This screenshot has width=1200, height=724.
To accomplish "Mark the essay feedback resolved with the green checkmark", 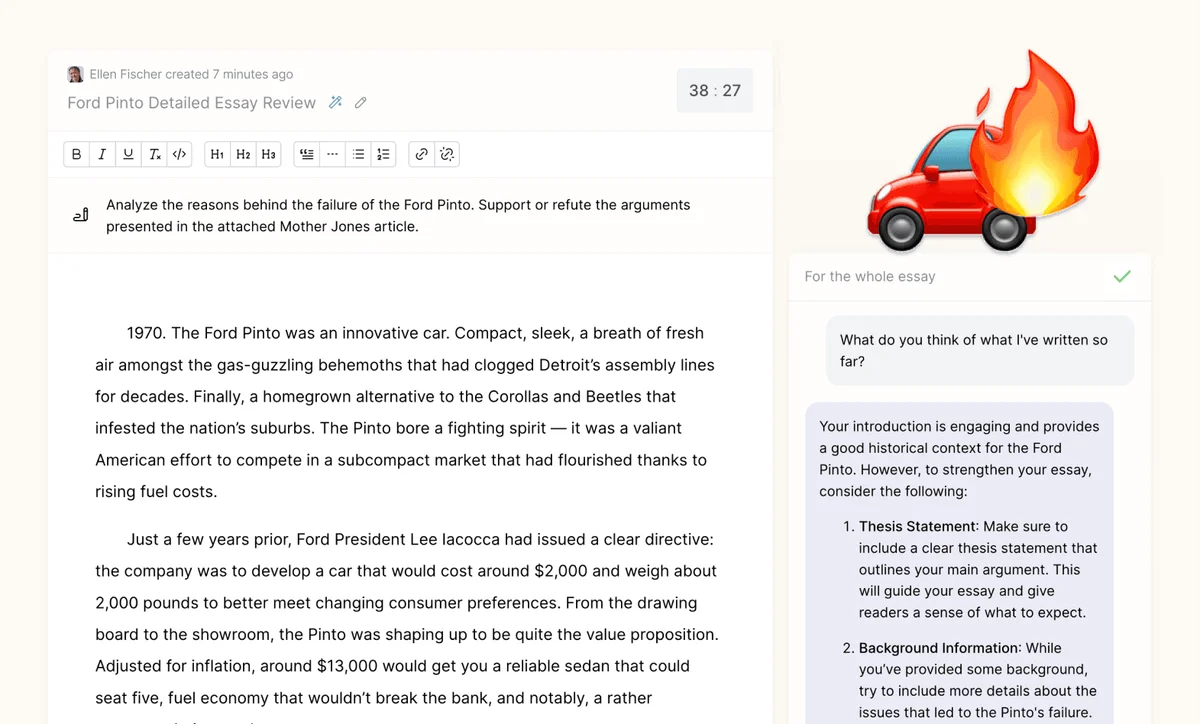I will 1122,276.
